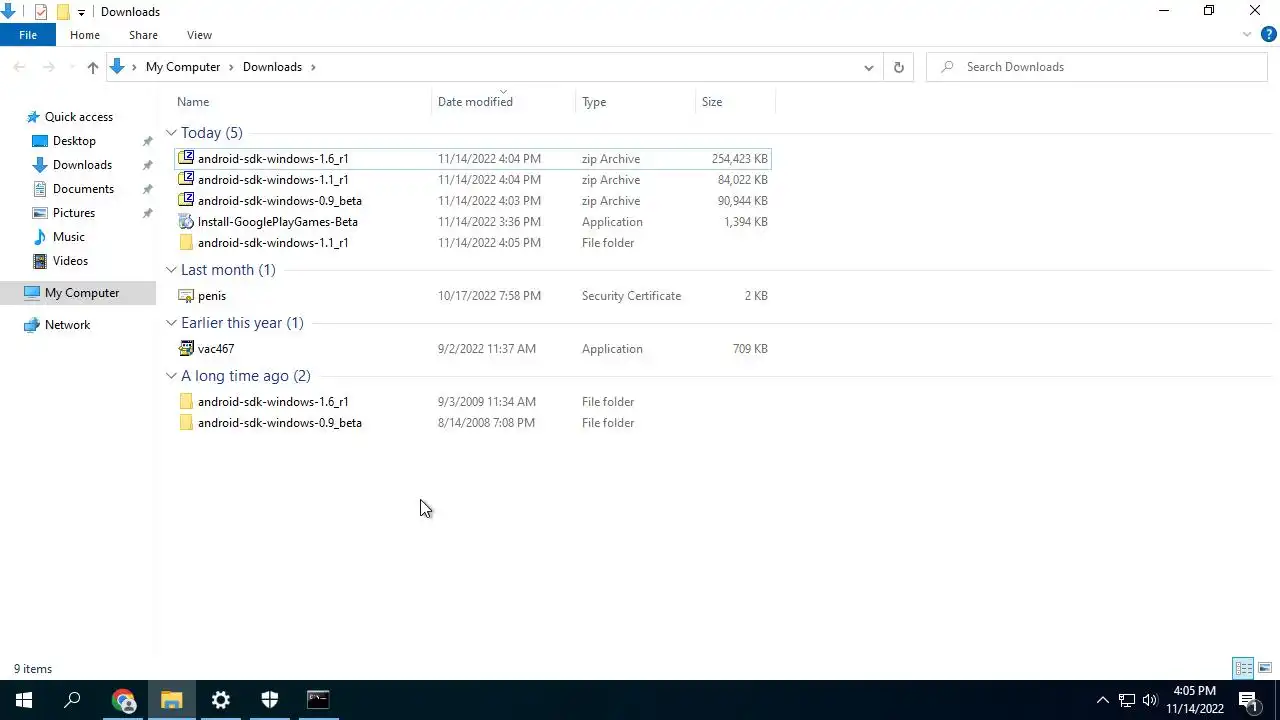Viewport: 1280px width, 720px height.
Task: Click the 9/2/2022 11:37 AM date cell
Action: tap(486, 349)
